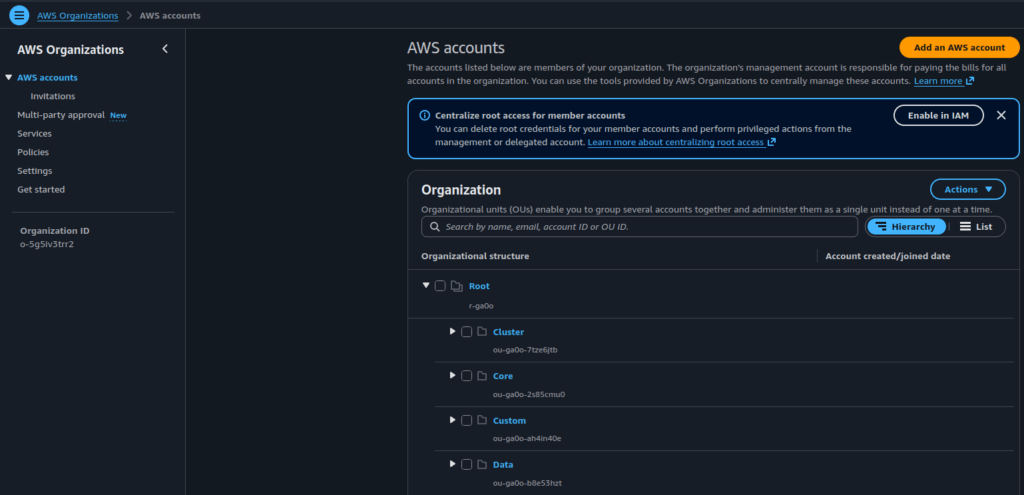Follow the Learn more link
The image size is (1024, 495).
tap(938, 81)
